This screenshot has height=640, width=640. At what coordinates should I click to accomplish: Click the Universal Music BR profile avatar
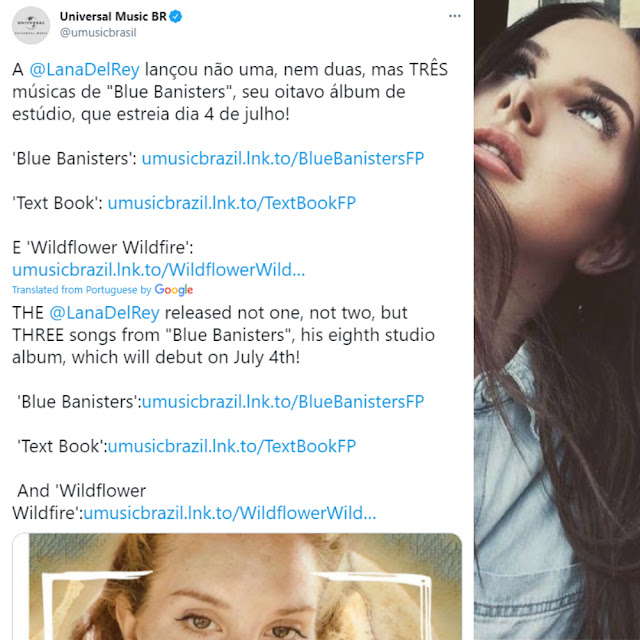pyautogui.click(x=31, y=25)
